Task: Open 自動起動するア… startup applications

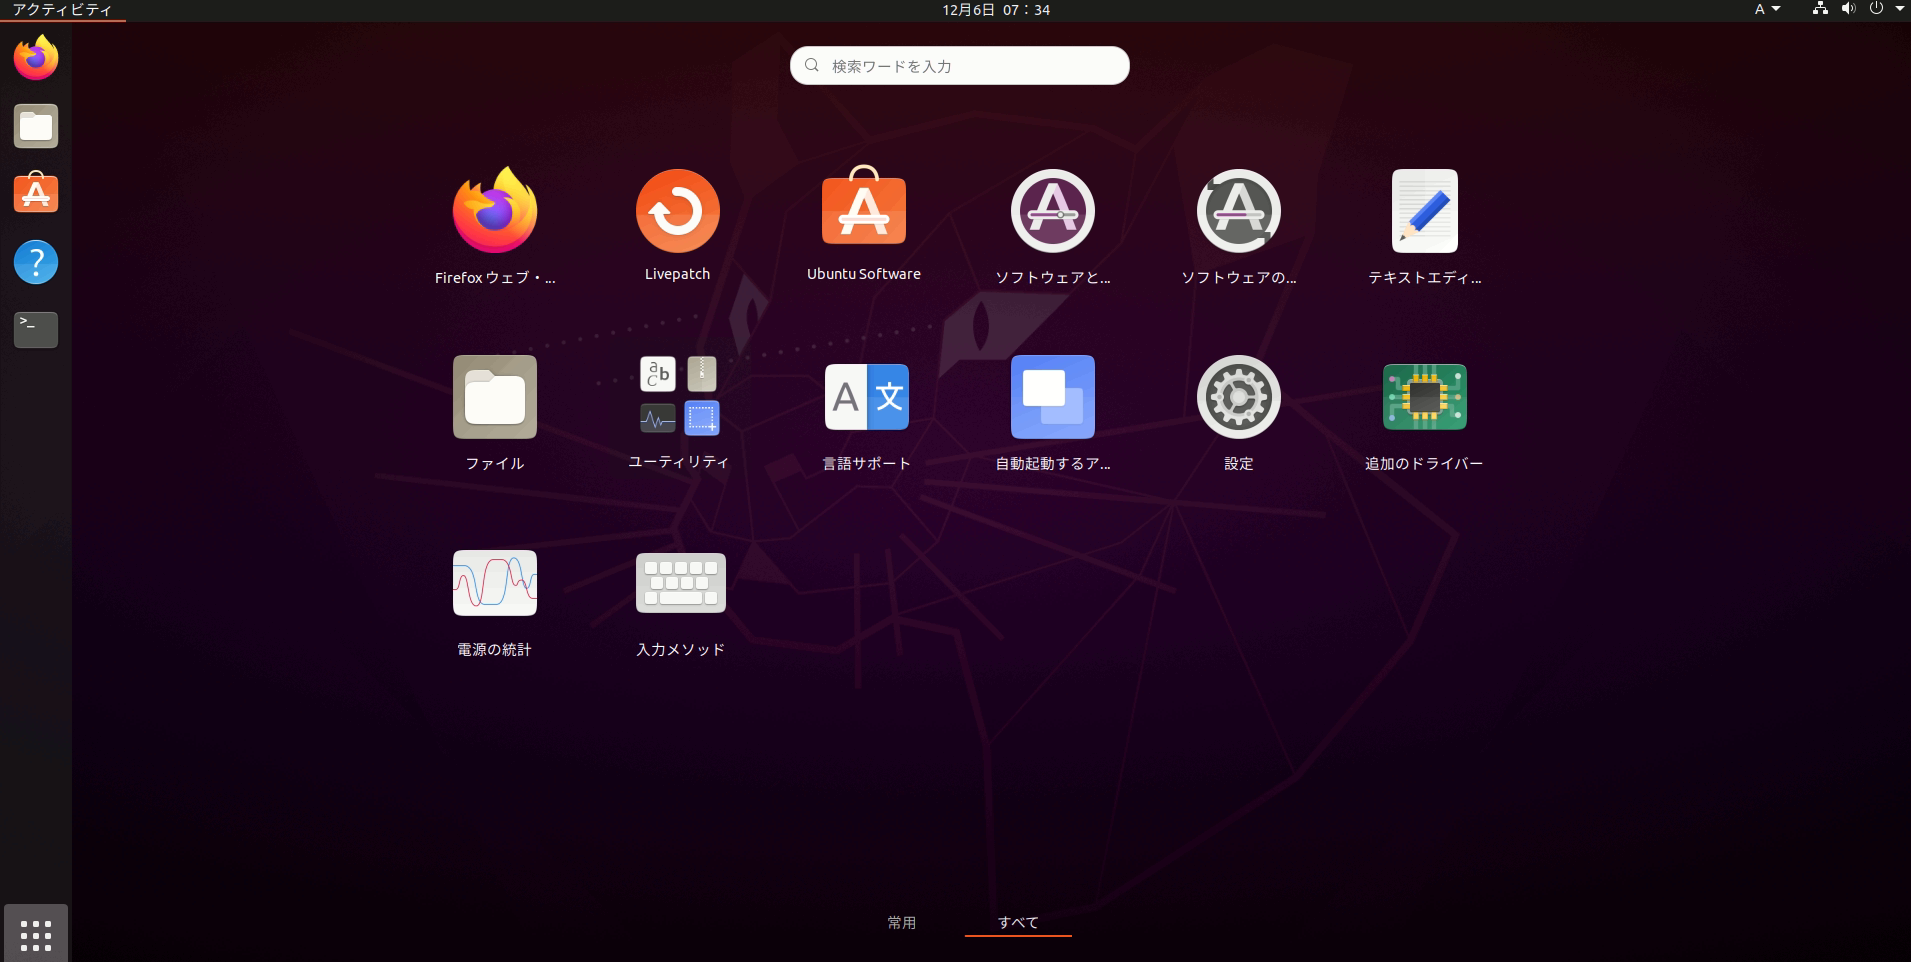Action: pyautogui.click(x=1053, y=397)
